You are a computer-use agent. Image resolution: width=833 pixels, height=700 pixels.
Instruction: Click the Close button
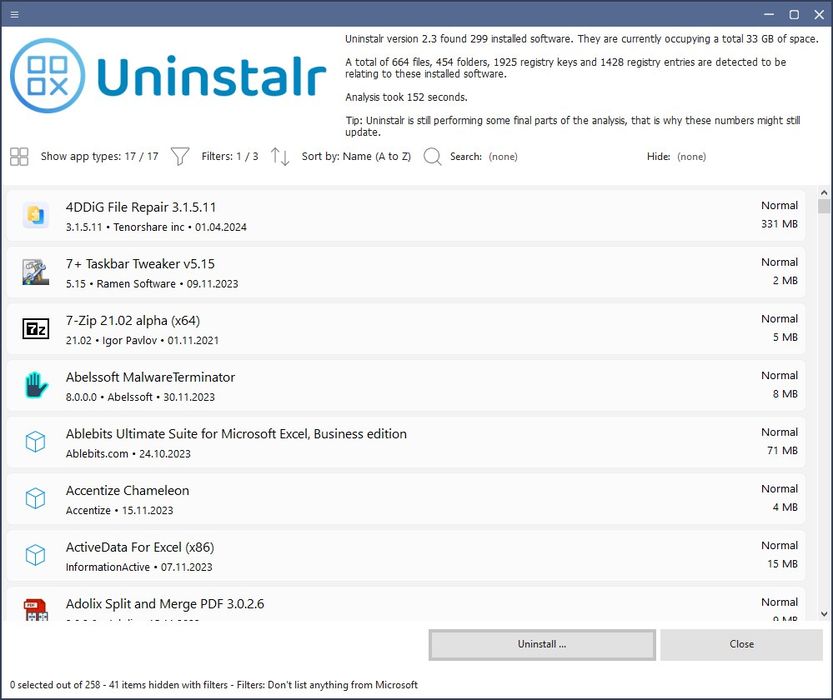point(742,644)
